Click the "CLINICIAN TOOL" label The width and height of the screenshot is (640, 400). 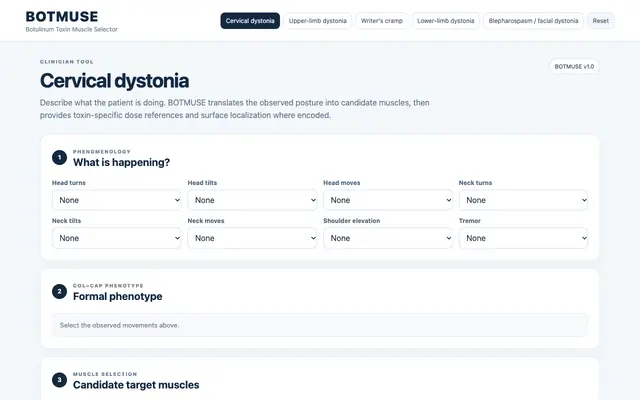click(x=67, y=62)
